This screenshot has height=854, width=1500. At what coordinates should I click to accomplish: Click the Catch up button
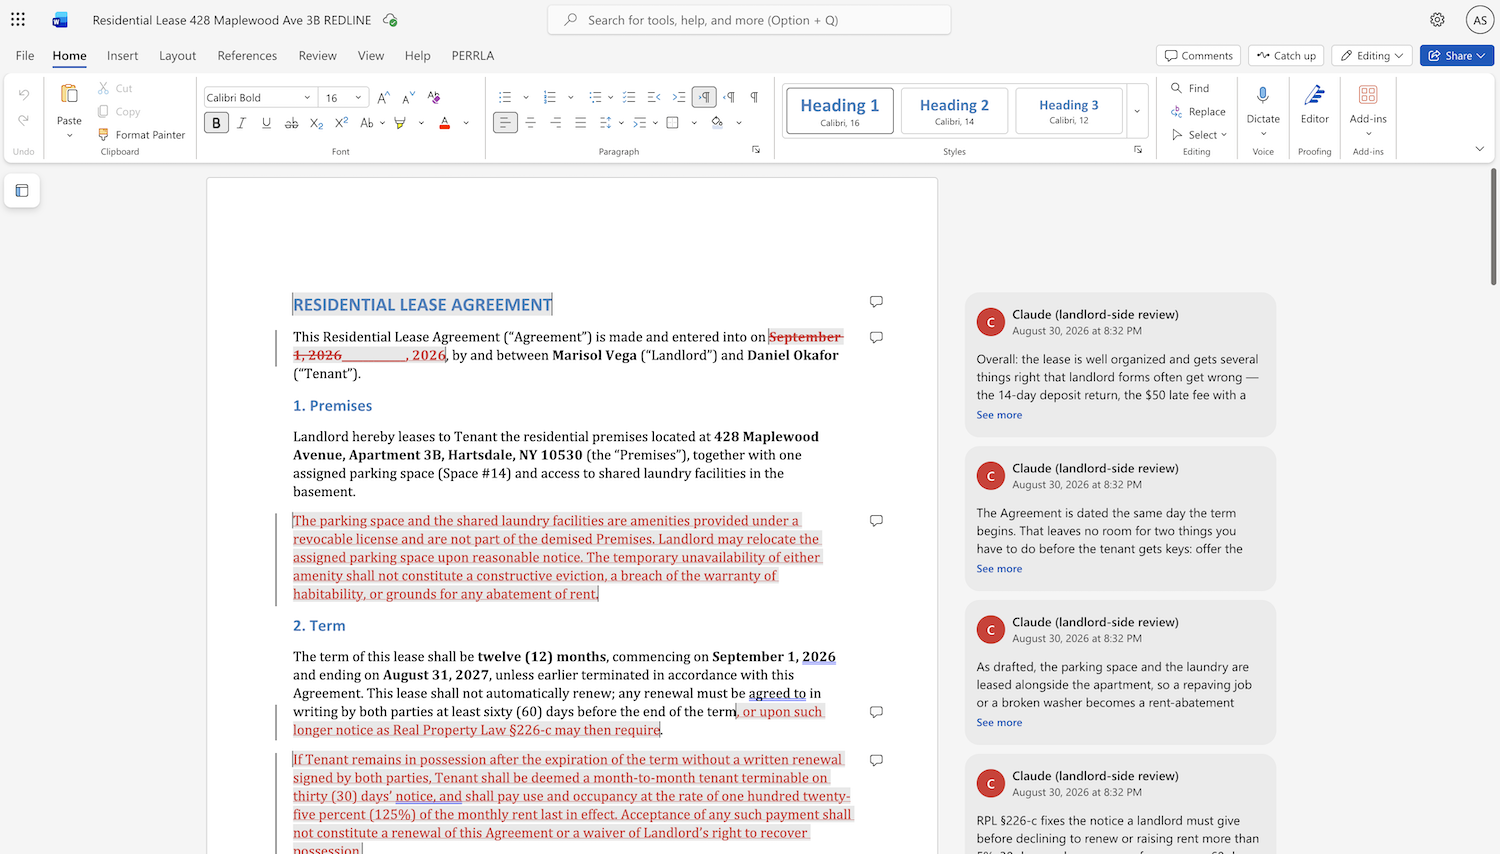(1286, 56)
